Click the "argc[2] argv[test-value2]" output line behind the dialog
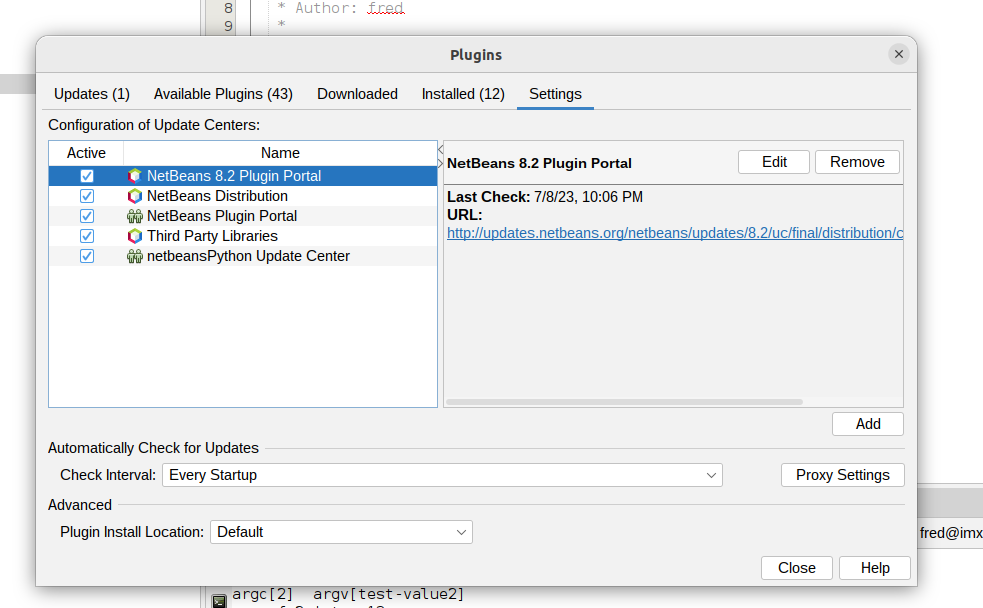 tap(348, 594)
